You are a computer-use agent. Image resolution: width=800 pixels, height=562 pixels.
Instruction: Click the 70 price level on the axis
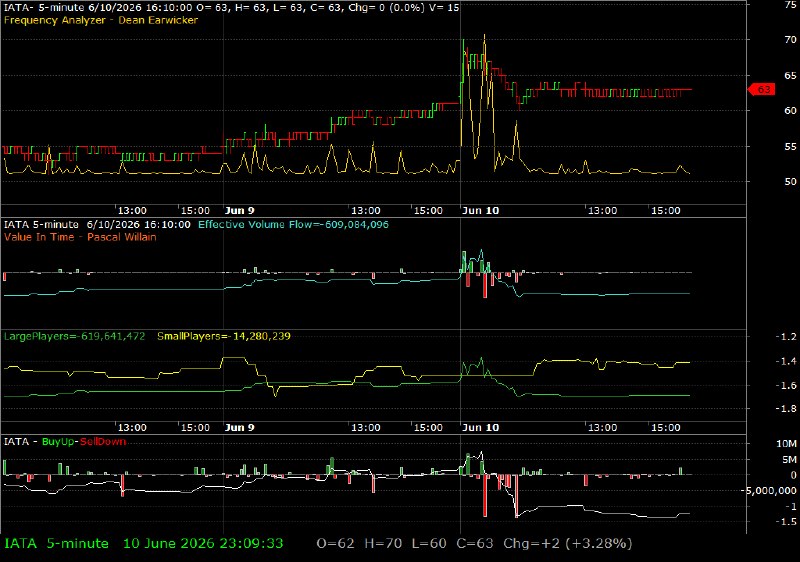click(x=790, y=39)
